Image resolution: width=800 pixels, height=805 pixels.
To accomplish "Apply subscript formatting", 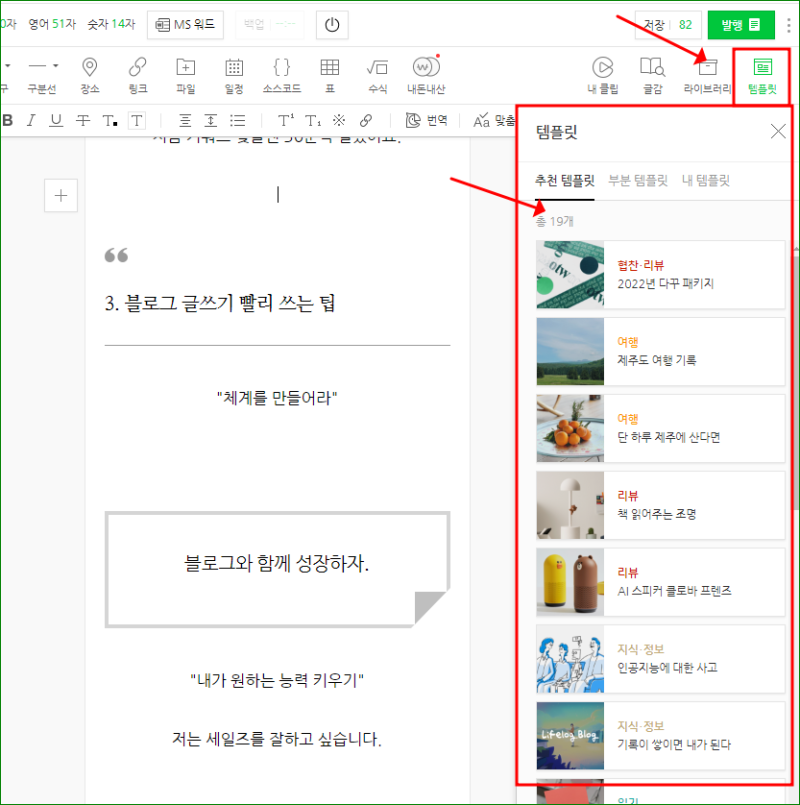I will 313,120.
